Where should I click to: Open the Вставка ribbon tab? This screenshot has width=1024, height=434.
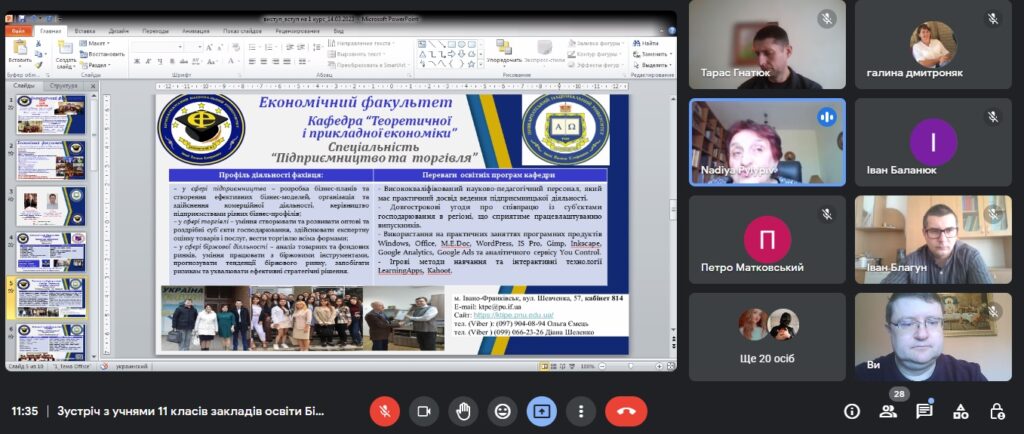[x=85, y=31]
